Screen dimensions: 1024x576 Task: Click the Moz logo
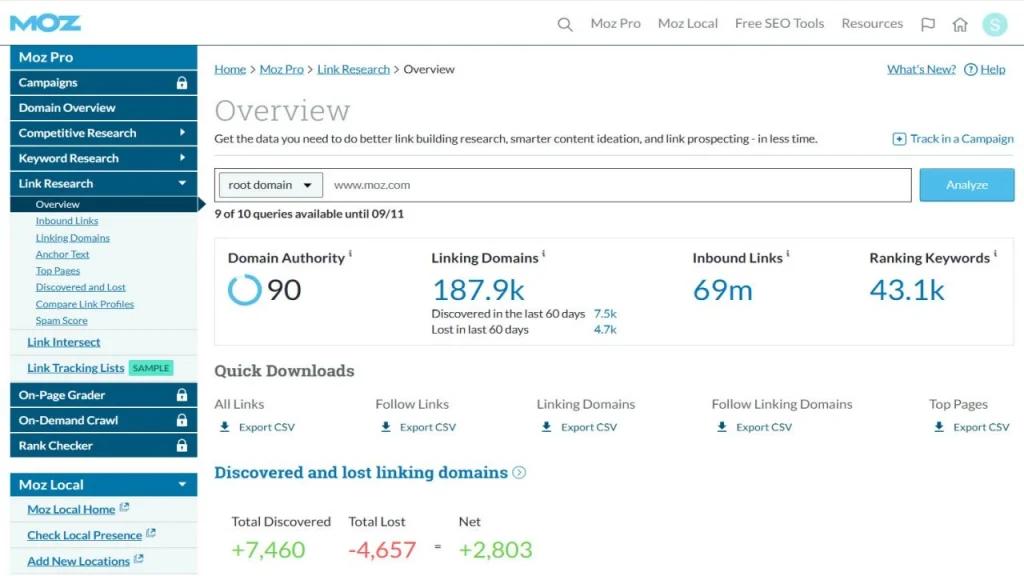click(x=46, y=23)
